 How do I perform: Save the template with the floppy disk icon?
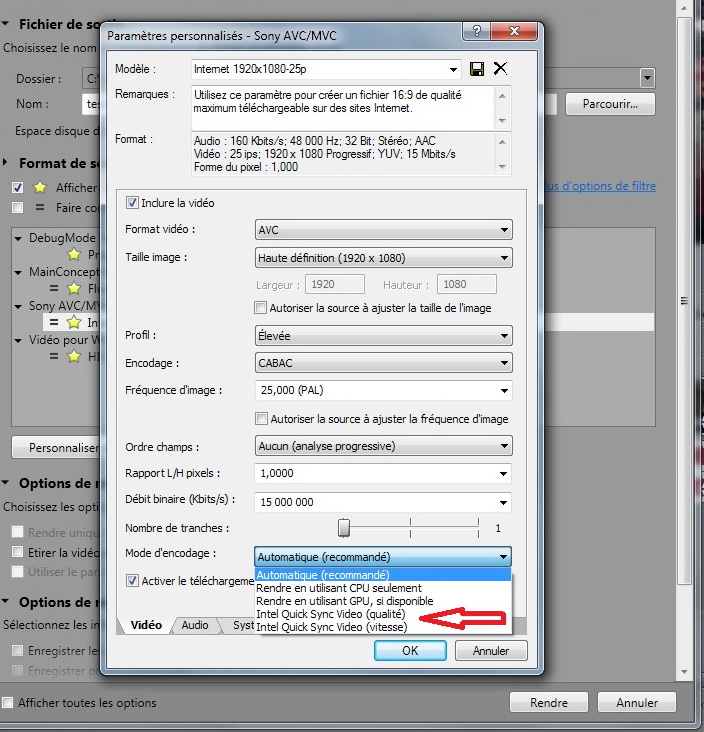point(477,69)
